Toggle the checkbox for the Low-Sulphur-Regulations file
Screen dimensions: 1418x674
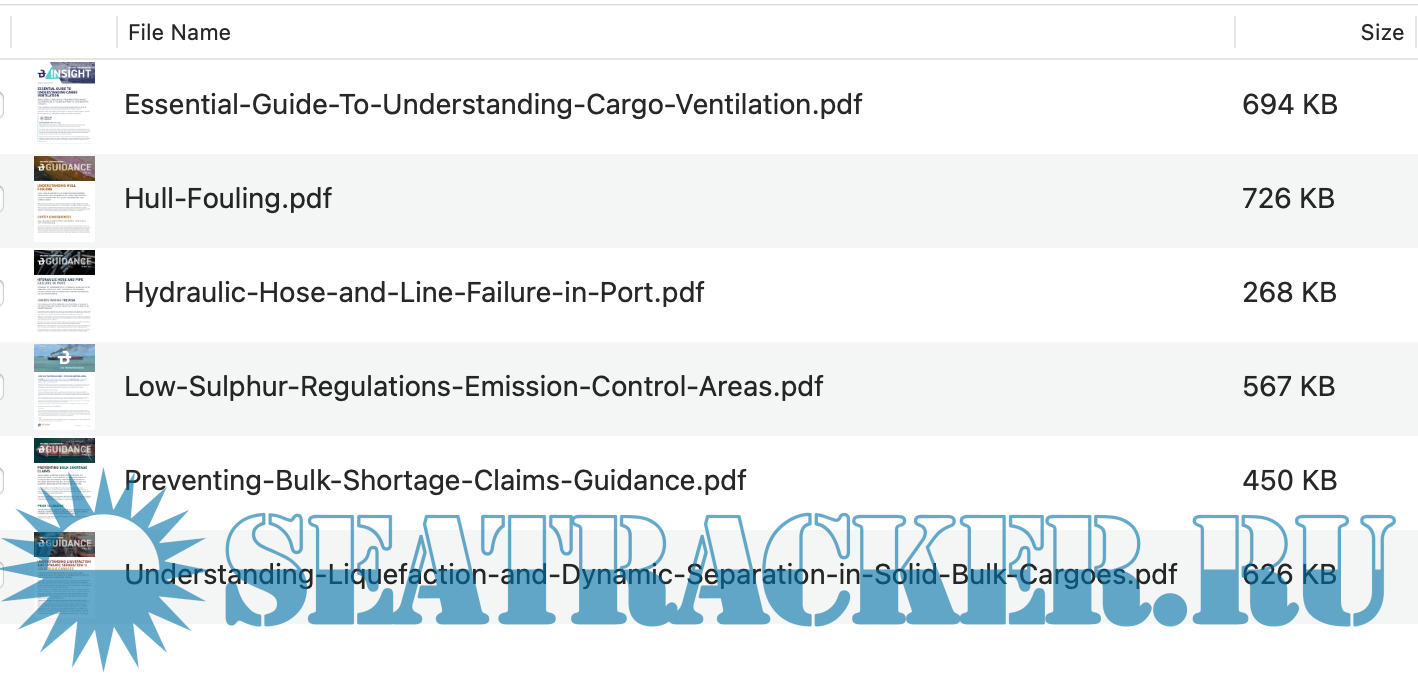point(2,386)
